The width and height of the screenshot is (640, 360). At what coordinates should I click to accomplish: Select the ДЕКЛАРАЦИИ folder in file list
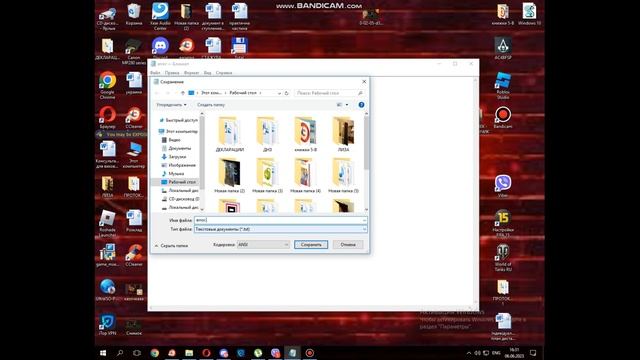pos(229,135)
